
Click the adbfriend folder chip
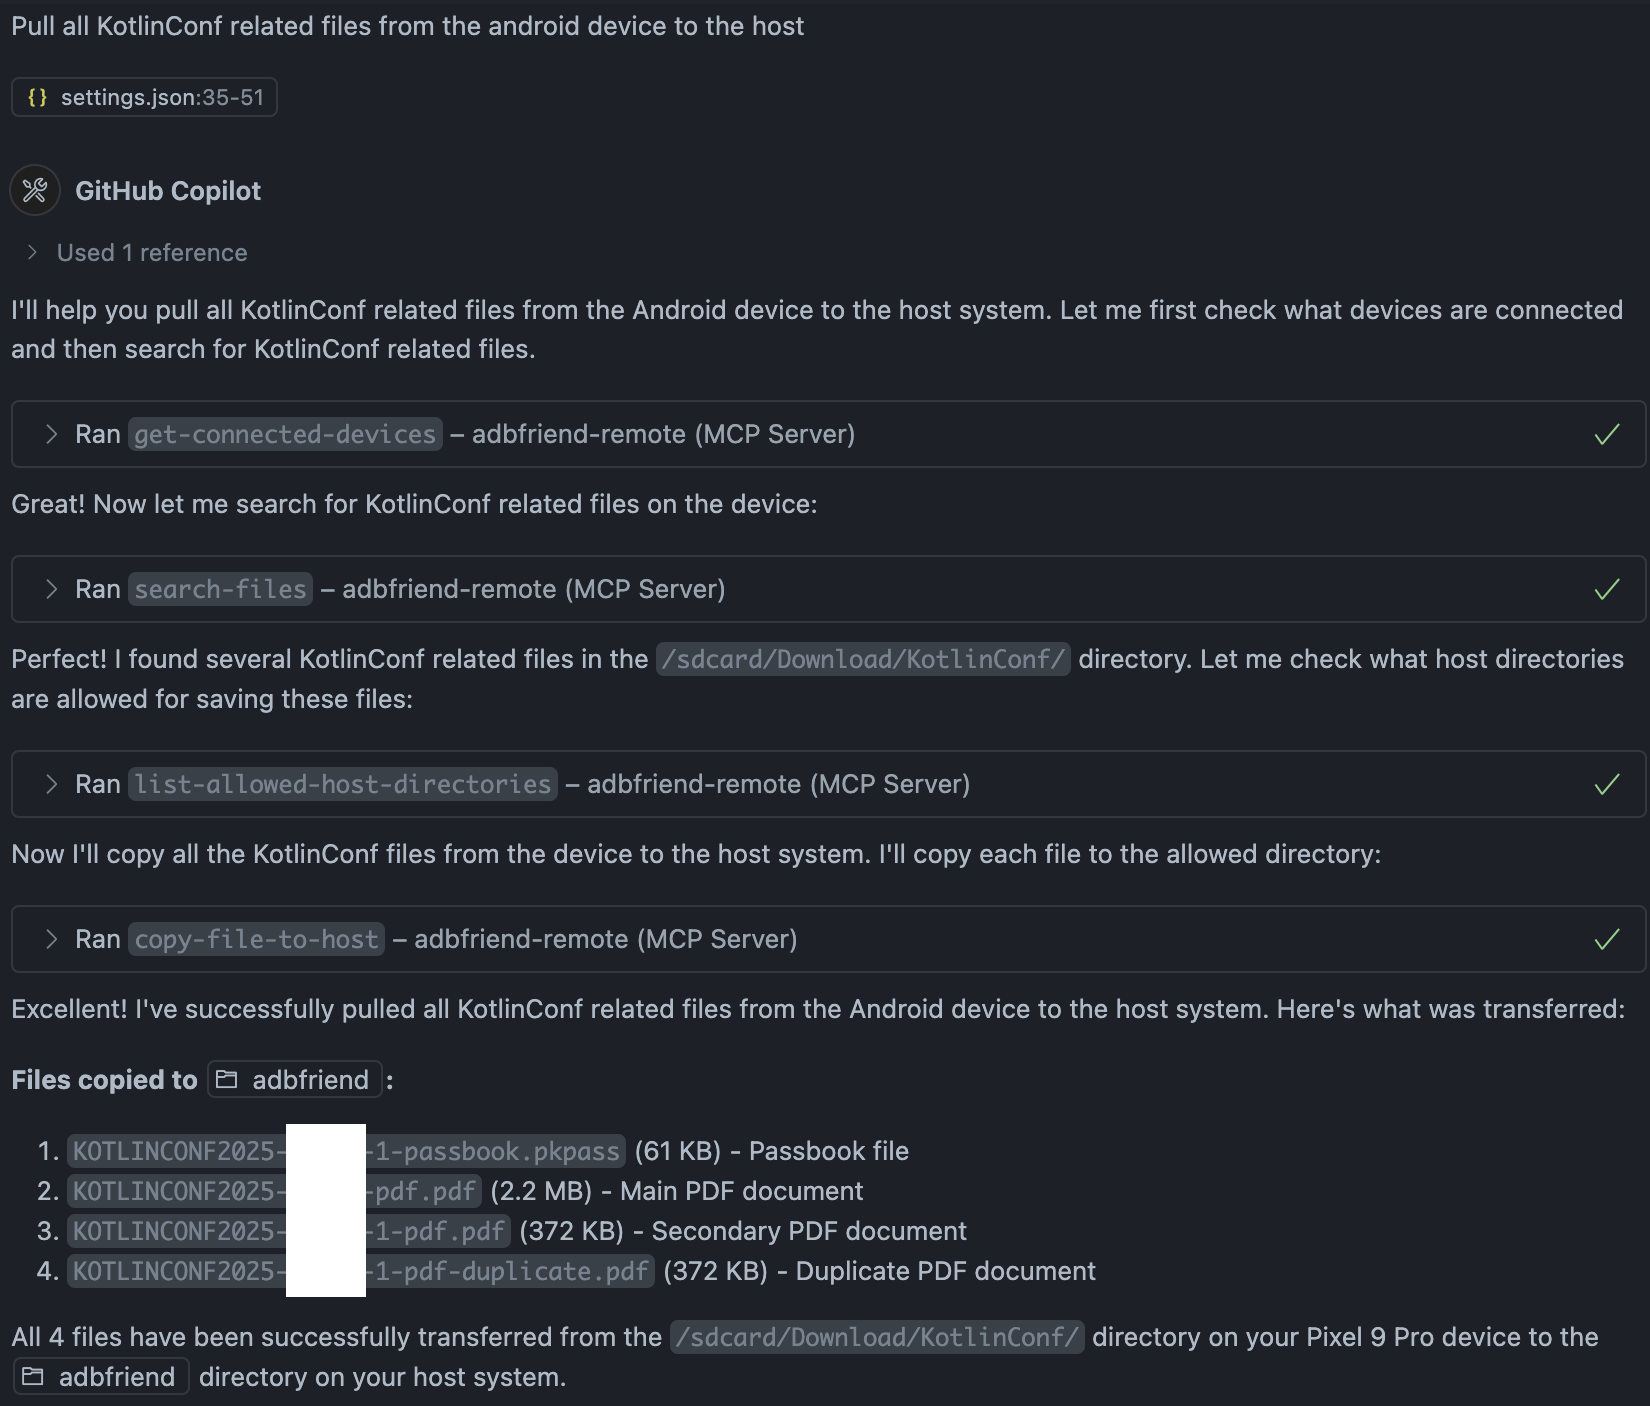[294, 1079]
